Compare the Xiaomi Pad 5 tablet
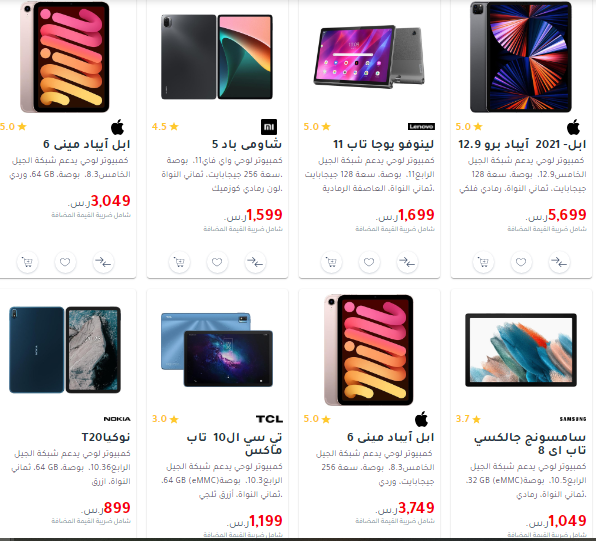Viewport: 596px width, 541px height. [255, 262]
